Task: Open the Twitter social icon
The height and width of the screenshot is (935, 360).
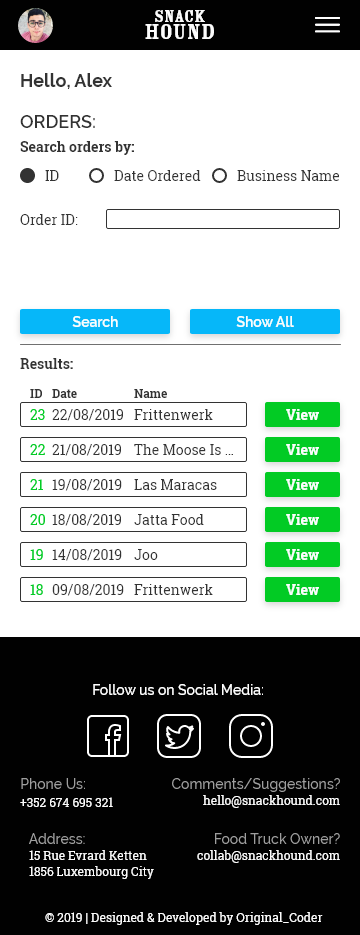Action: [179, 736]
